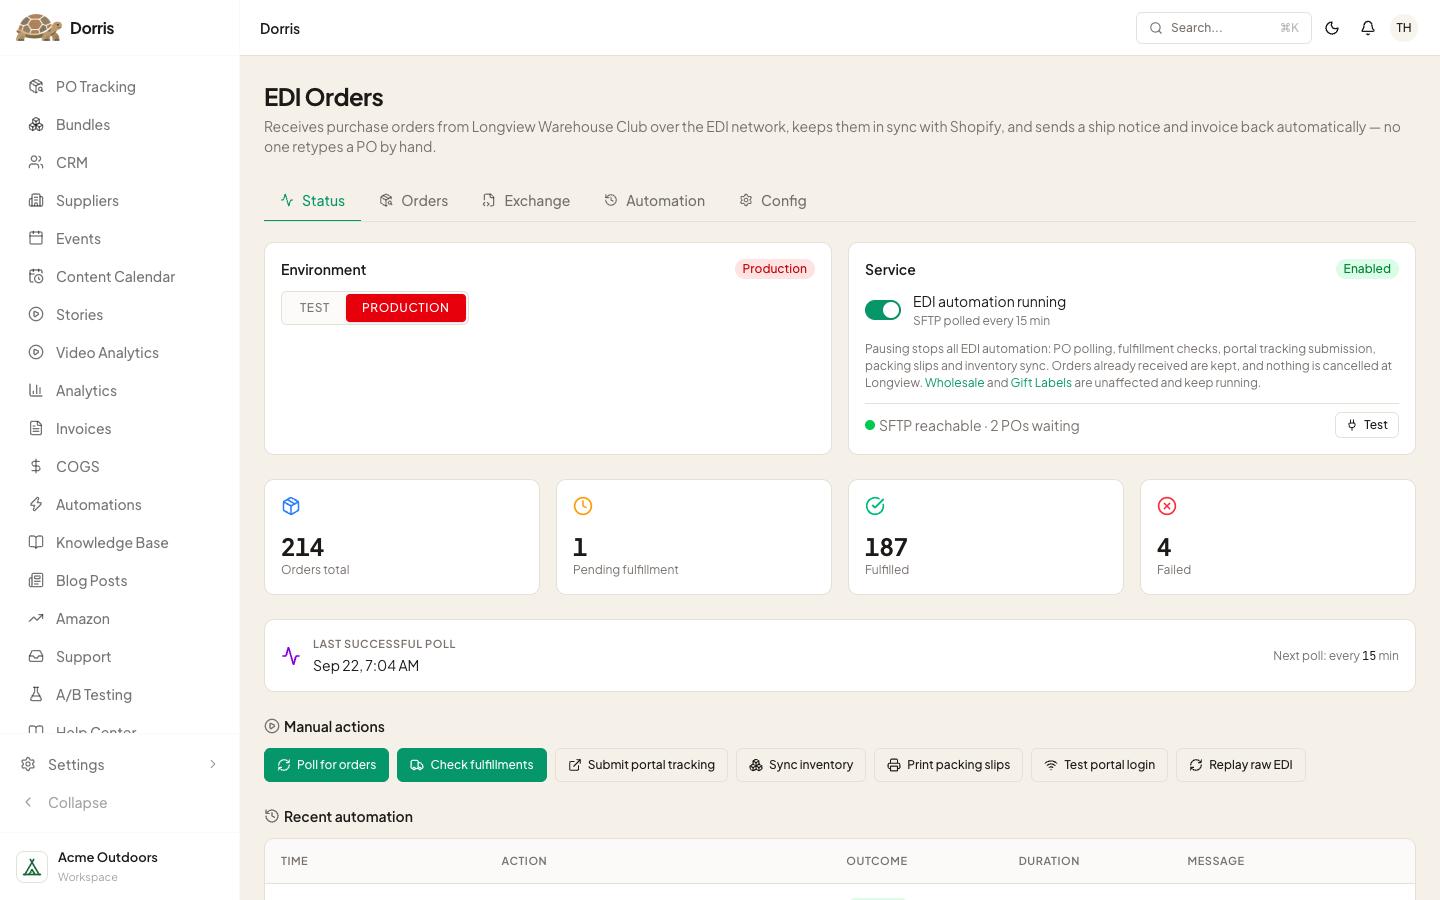
Task: Follow the Wholesale link
Action: click(x=954, y=383)
